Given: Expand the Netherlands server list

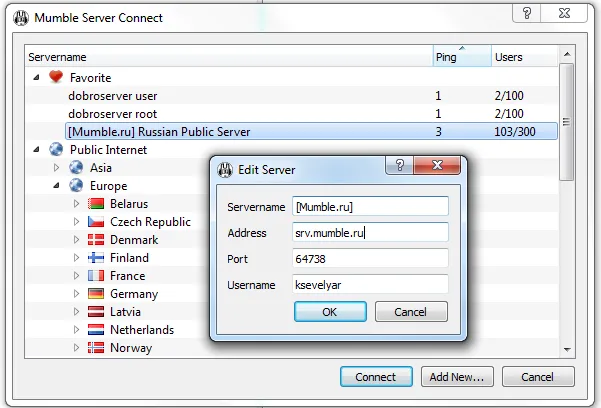Looking at the screenshot, I should 77,330.
